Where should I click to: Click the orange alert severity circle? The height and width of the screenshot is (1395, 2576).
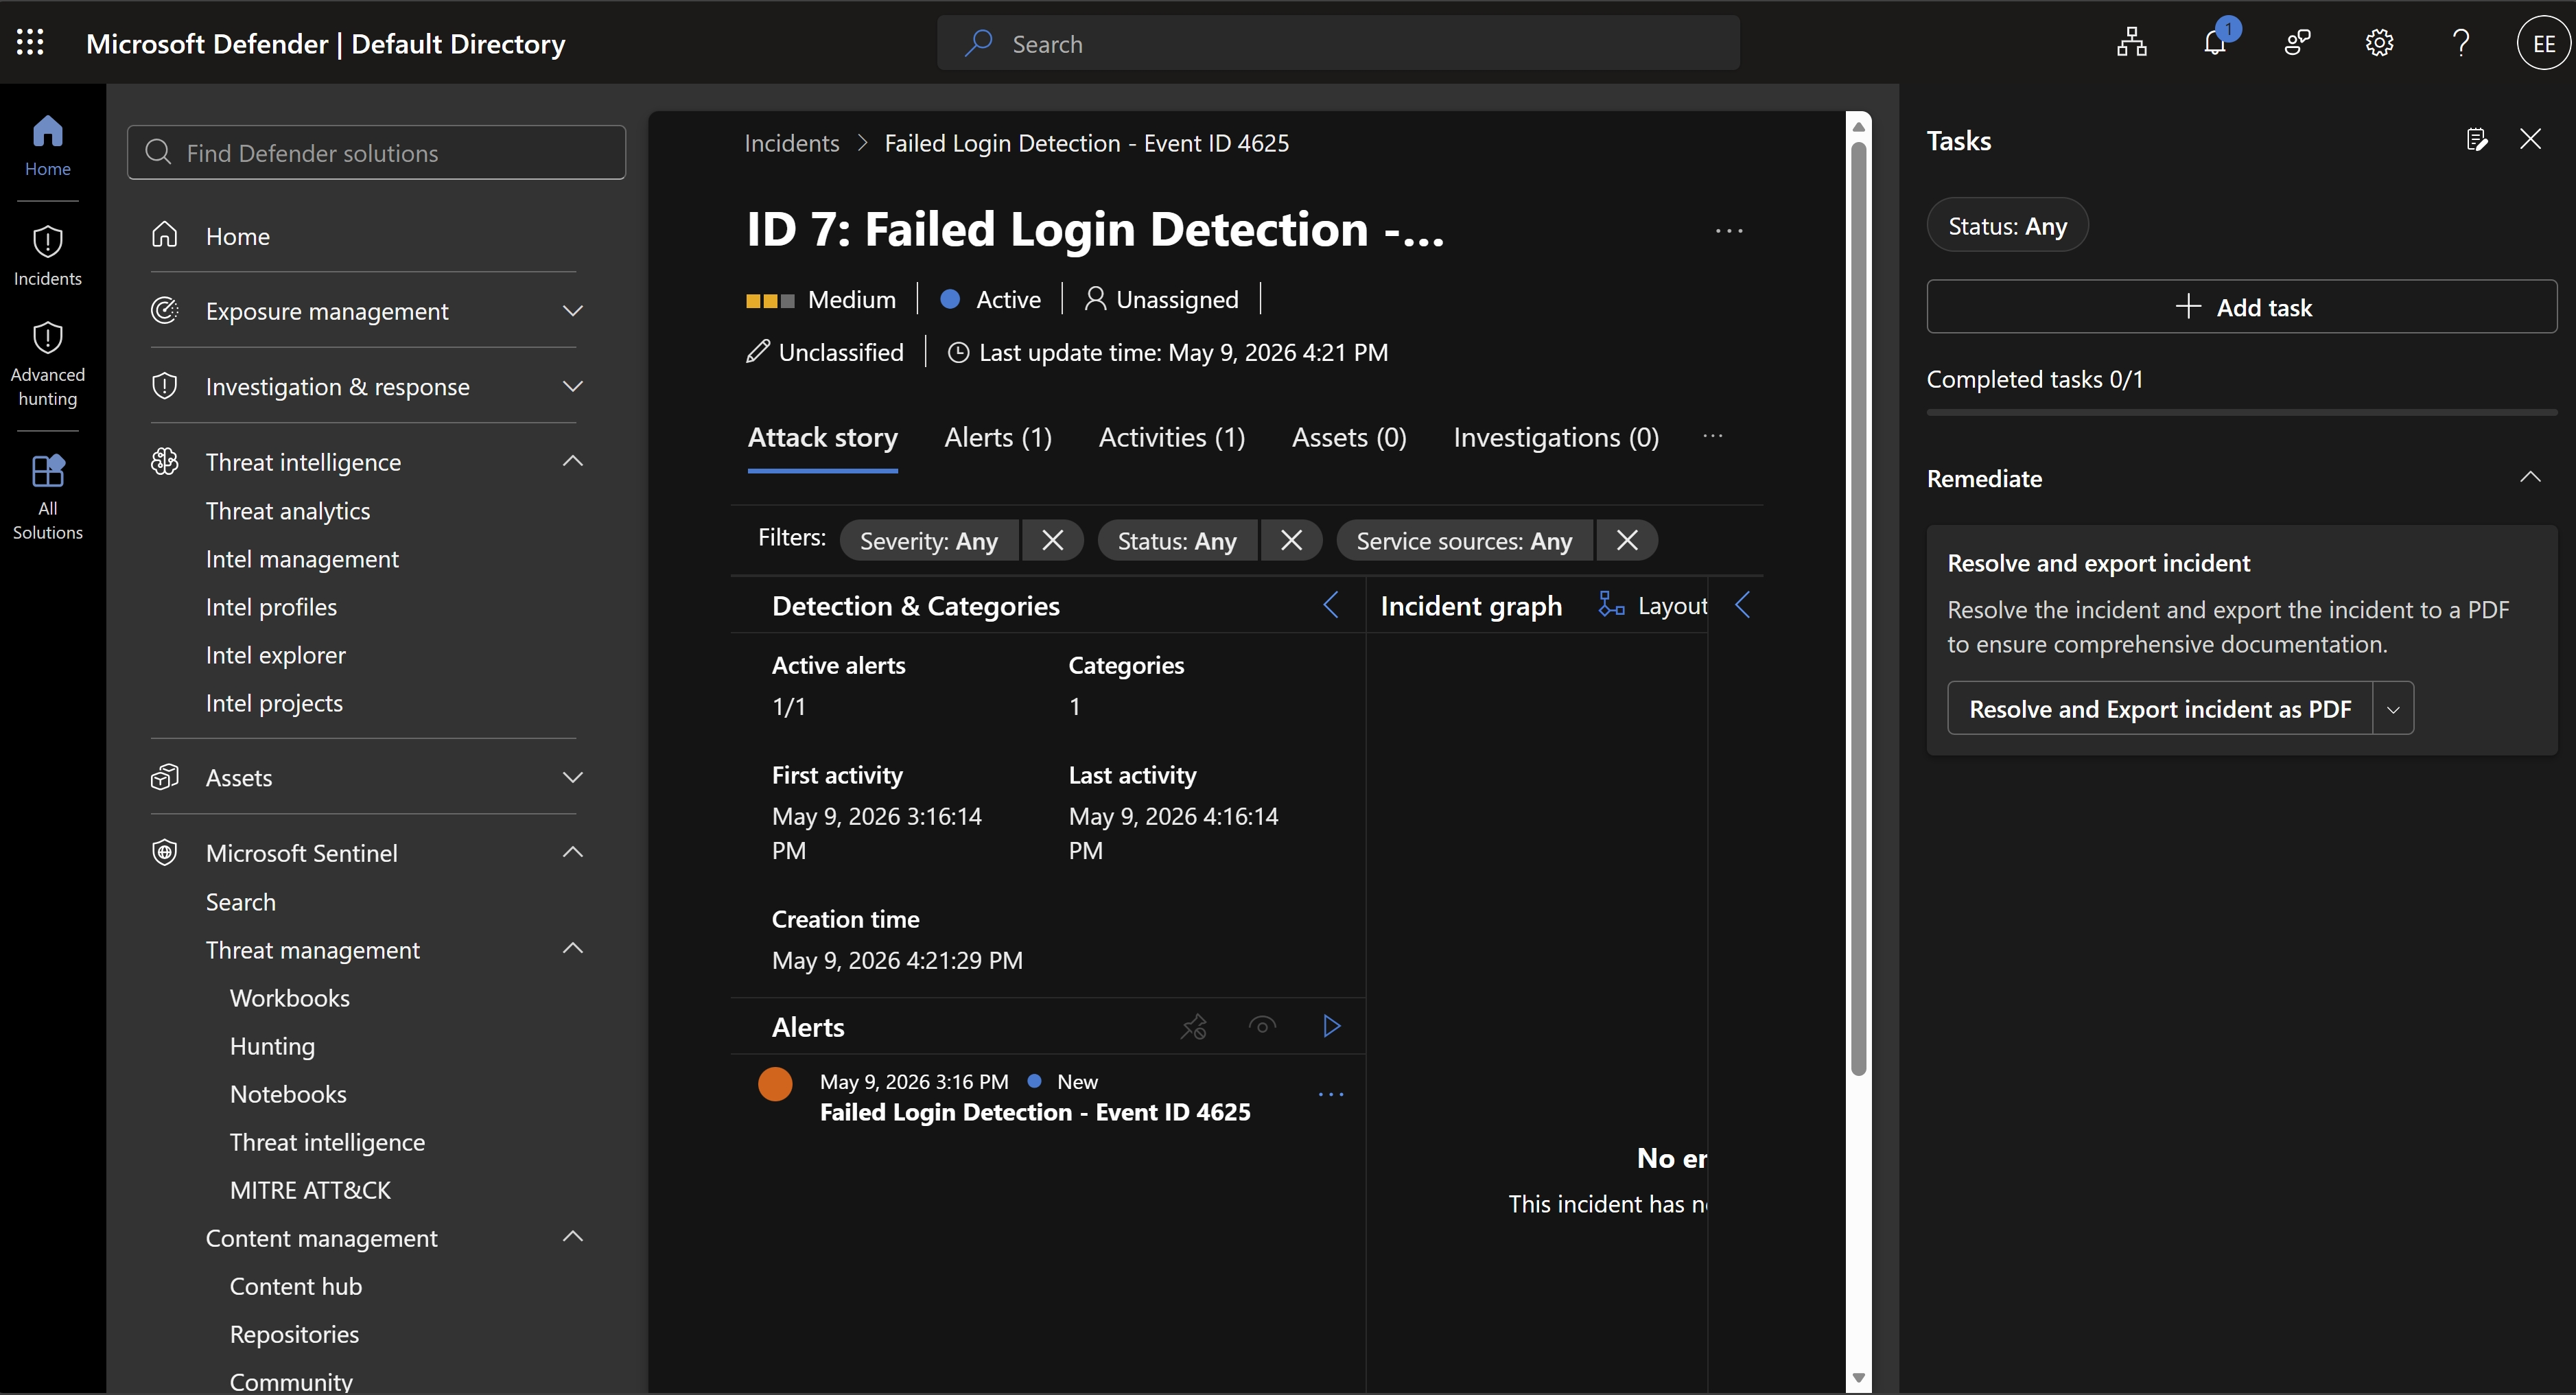(x=775, y=1084)
